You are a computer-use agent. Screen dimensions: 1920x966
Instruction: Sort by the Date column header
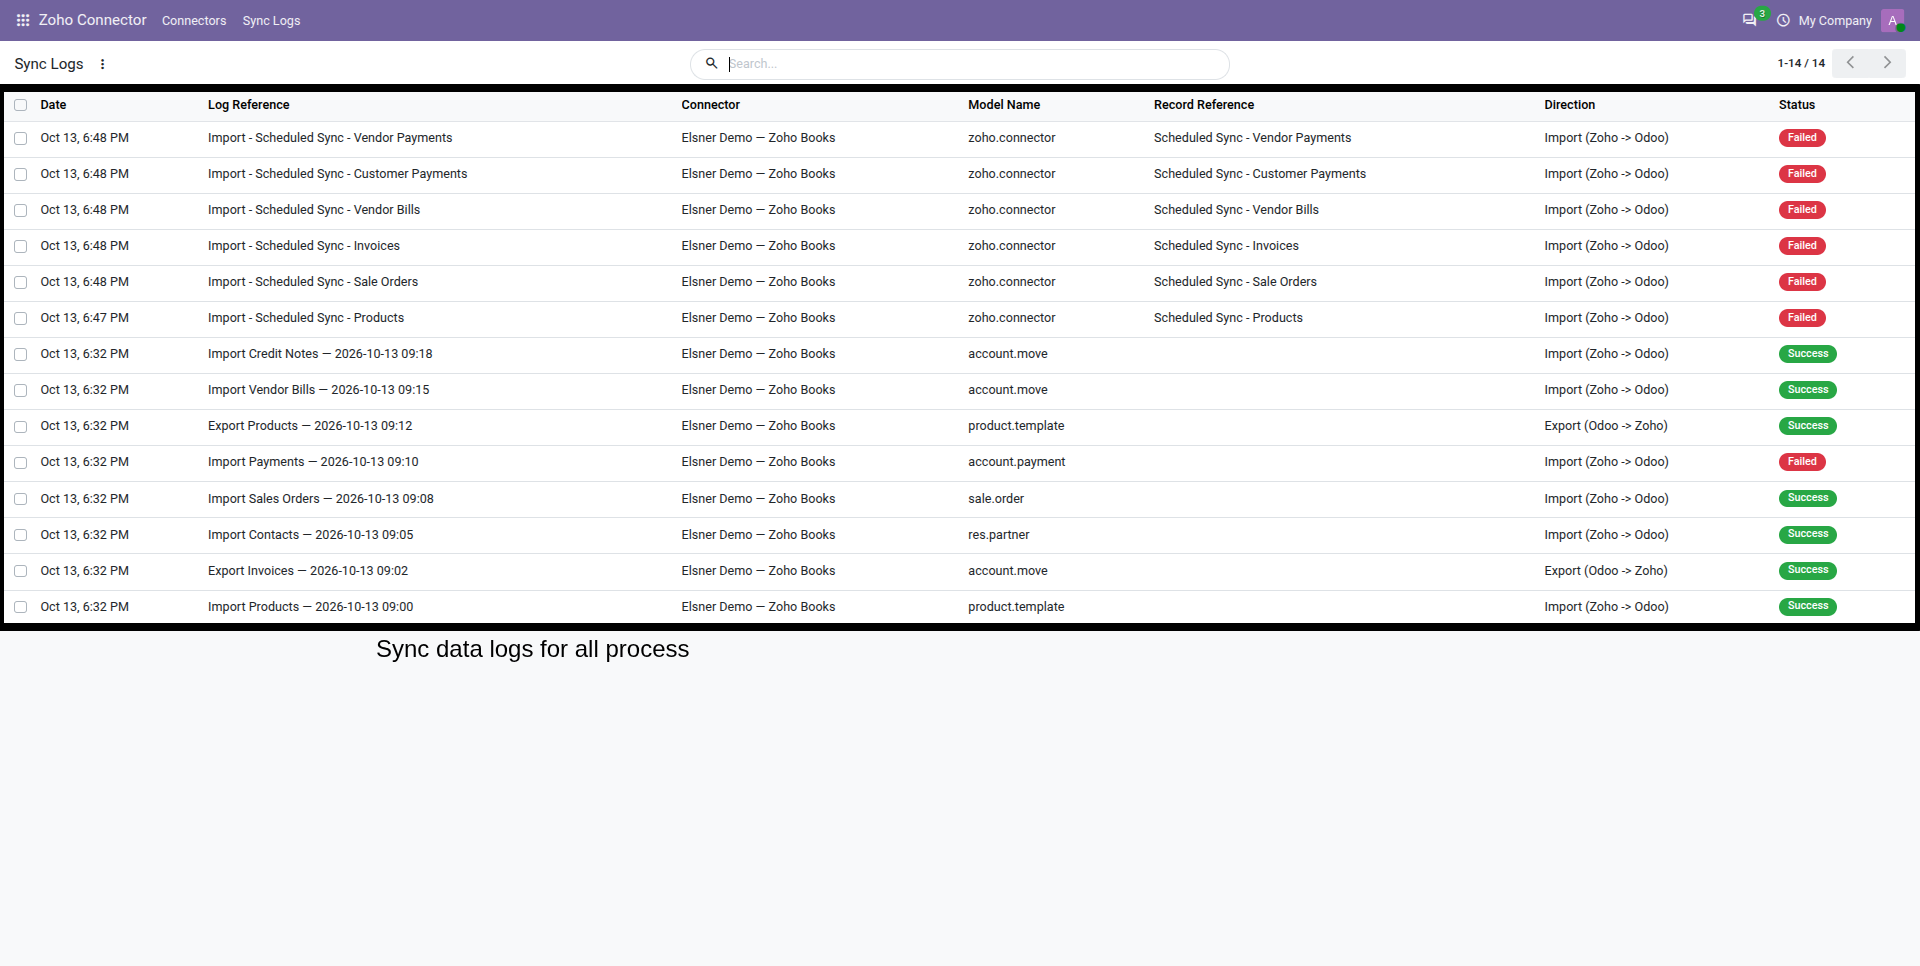[53, 105]
